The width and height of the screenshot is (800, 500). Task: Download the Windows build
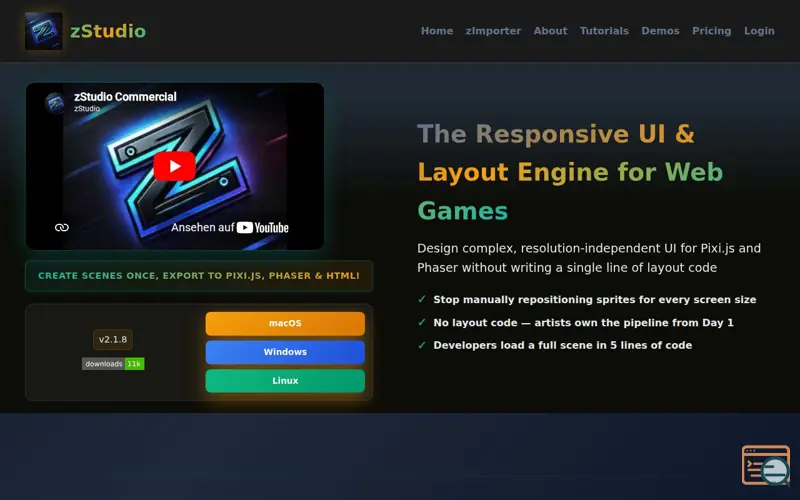pos(285,352)
